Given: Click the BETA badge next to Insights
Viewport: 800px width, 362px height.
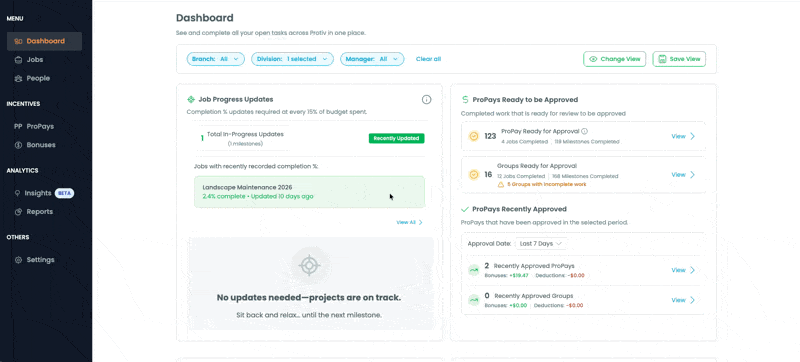Looking at the screenshot, I should click(x=64, y=193).
